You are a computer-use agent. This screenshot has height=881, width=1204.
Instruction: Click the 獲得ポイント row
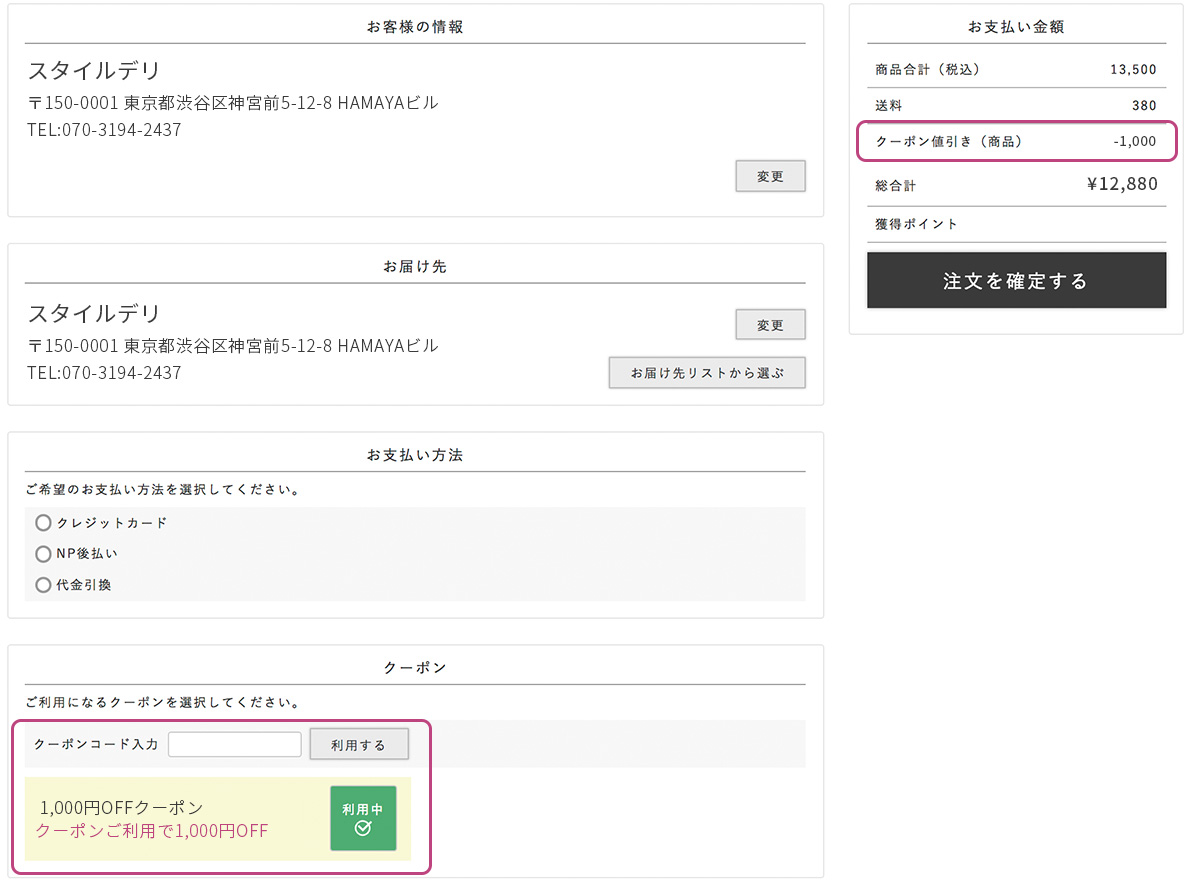[x=1015, y=224]
